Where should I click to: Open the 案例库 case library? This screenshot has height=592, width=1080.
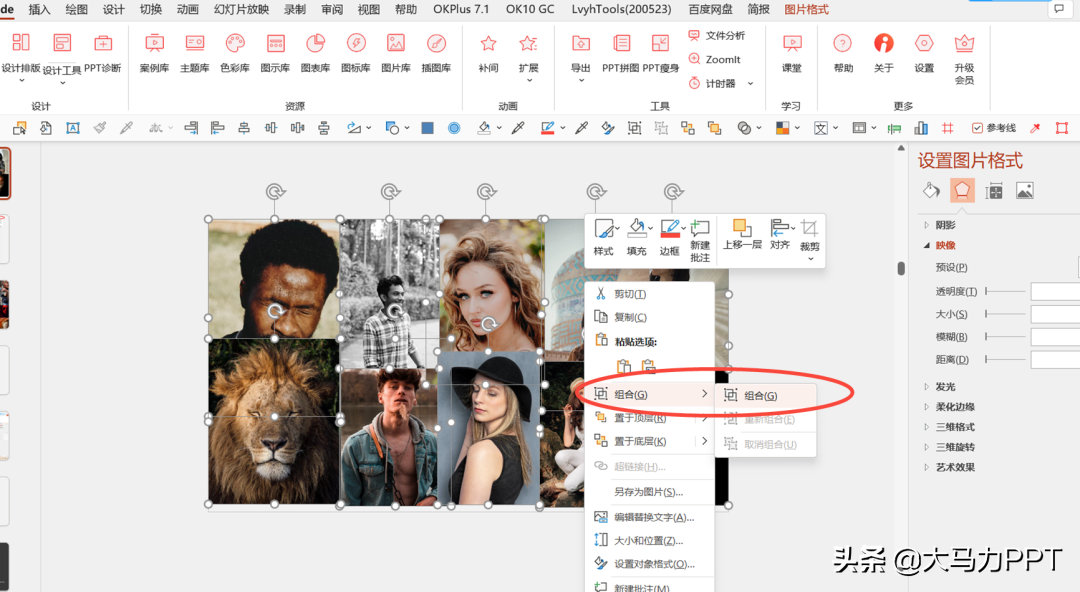154,54
